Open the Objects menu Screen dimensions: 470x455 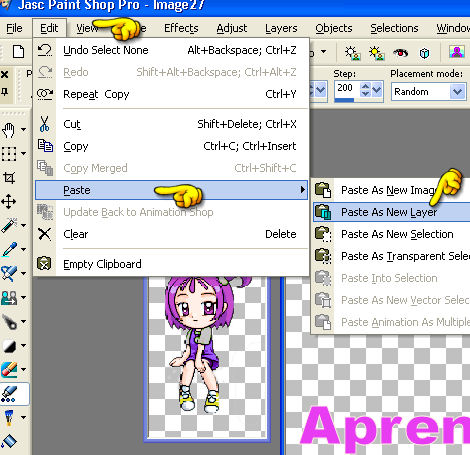coord(334,28)
